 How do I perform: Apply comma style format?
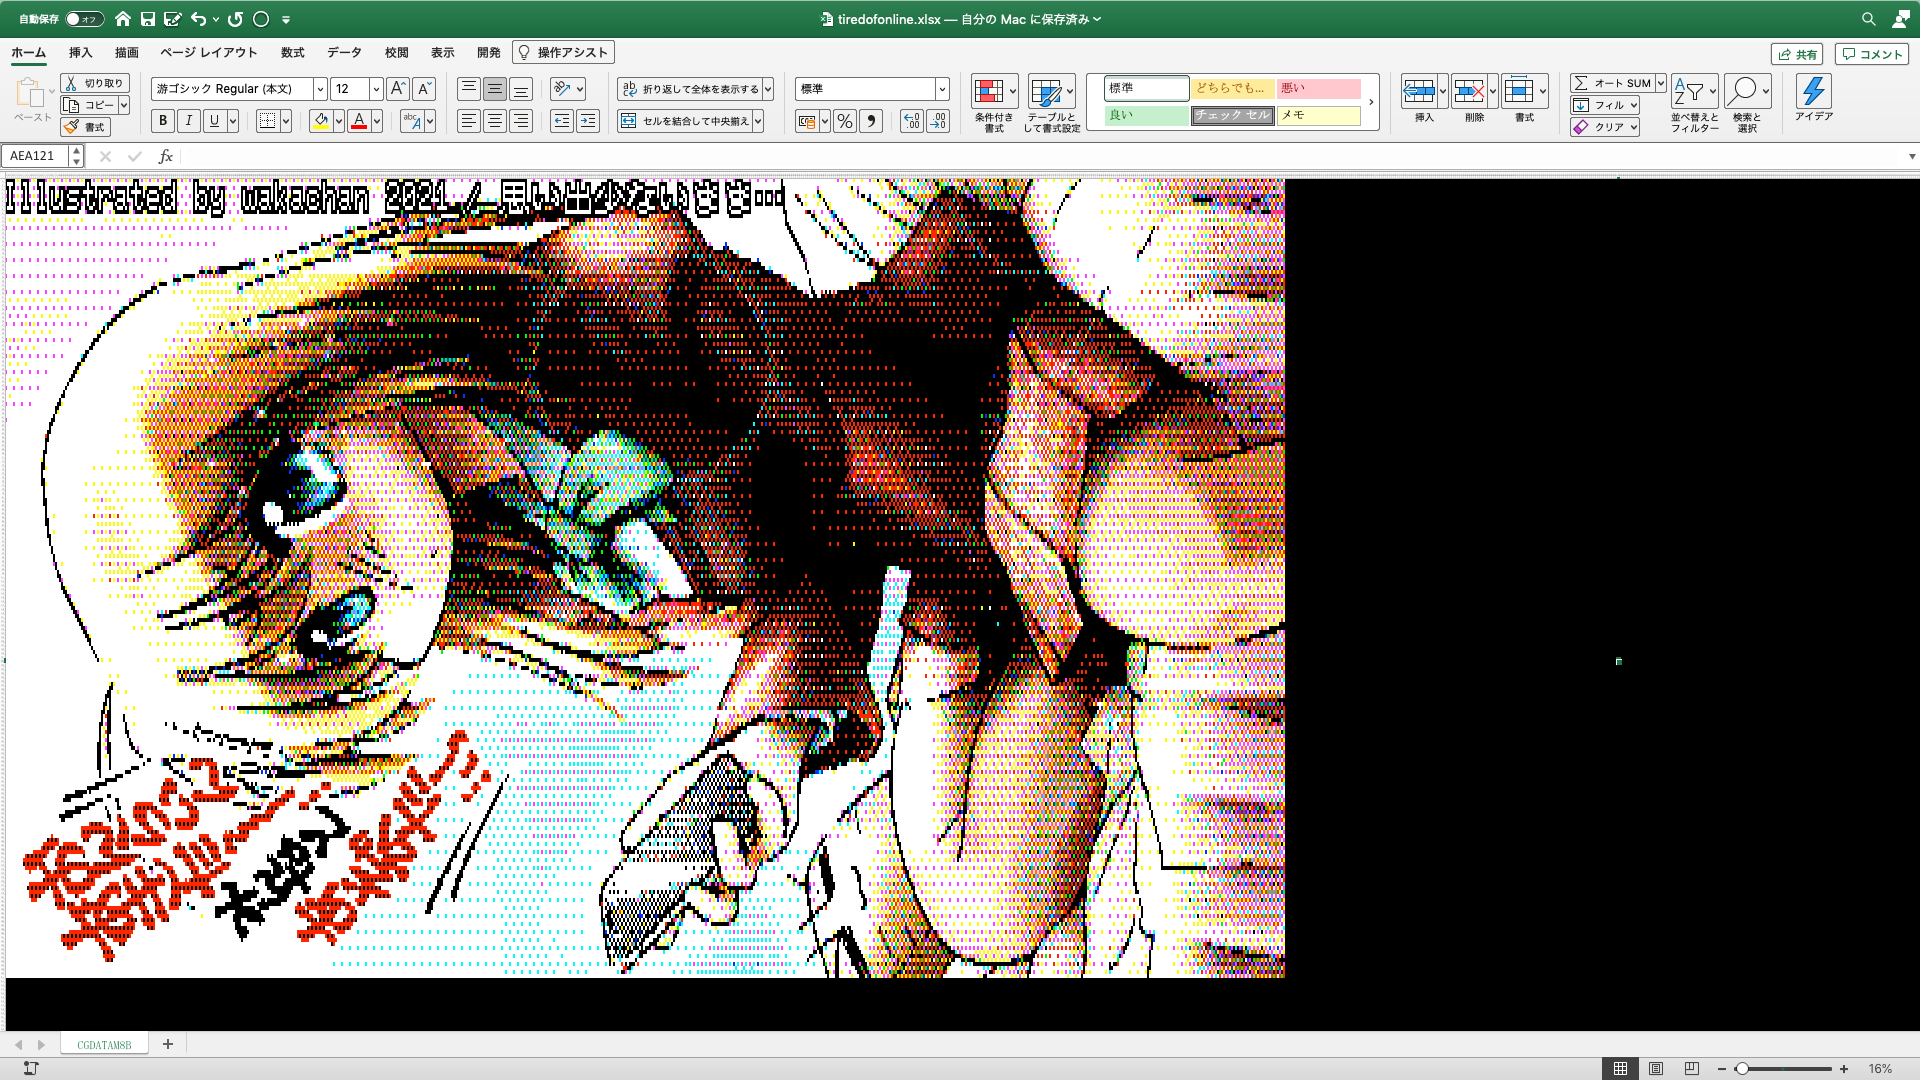coord(871,121)
